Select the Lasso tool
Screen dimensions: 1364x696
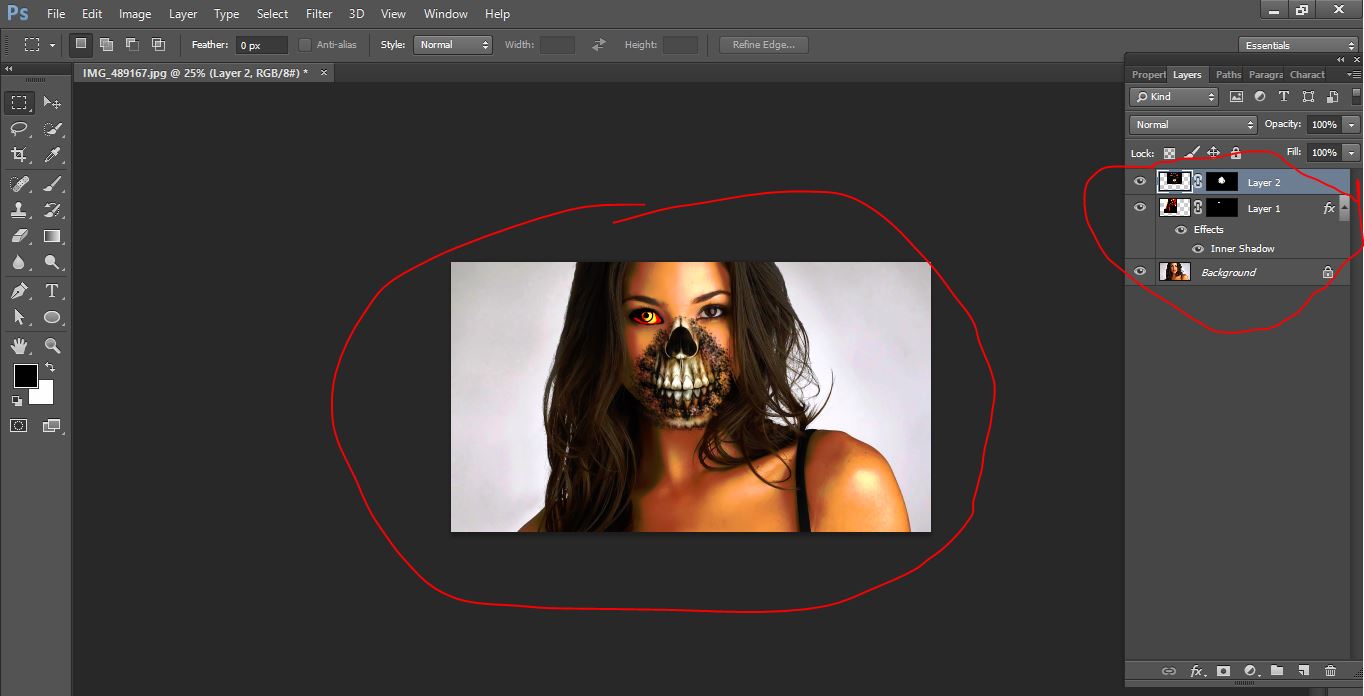tap(19, 129)
